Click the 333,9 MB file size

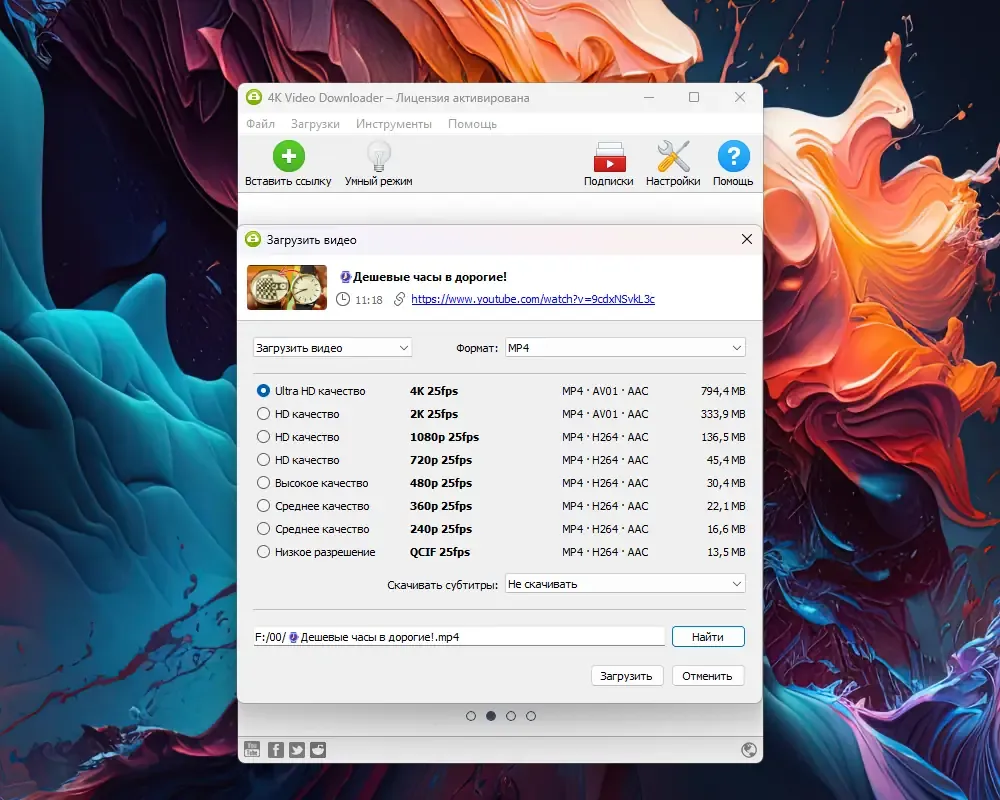(723, 413)
